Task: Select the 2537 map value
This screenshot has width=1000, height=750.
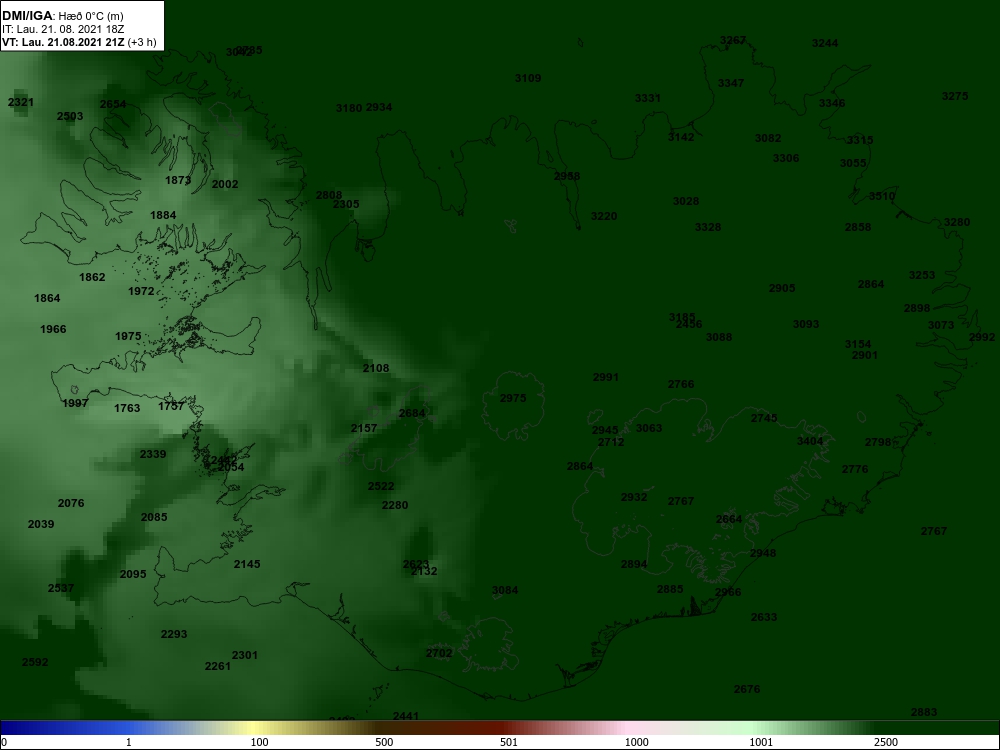Action: click(x=61, y=589)
